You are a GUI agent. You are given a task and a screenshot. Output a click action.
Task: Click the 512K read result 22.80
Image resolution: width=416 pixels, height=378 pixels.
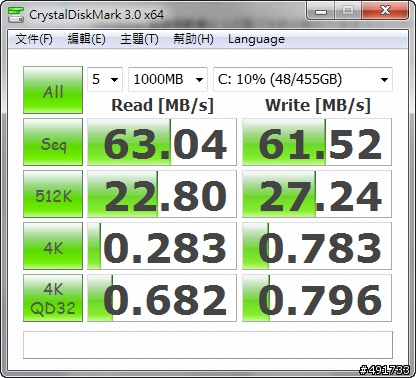coord(162,194)
